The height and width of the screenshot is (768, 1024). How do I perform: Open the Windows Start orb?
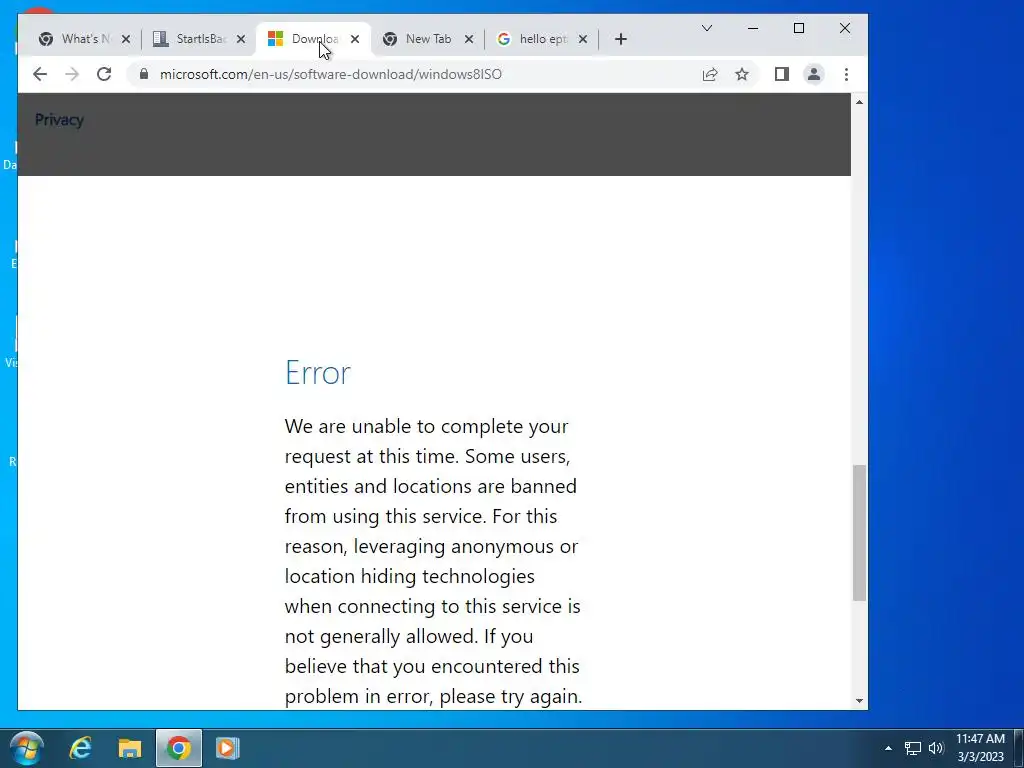coord(26,748)
